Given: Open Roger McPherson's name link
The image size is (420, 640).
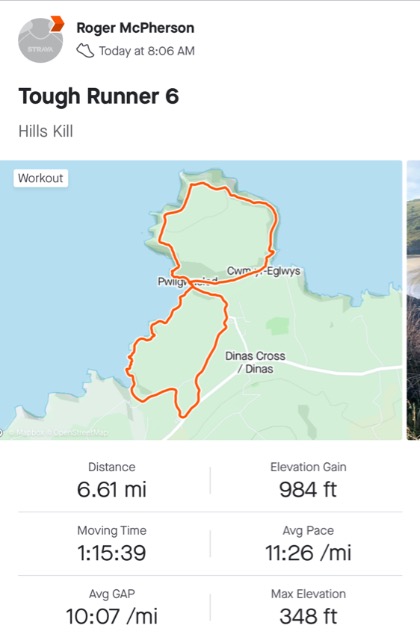Looking at the screenshot, I should click(x=135, y=28).
